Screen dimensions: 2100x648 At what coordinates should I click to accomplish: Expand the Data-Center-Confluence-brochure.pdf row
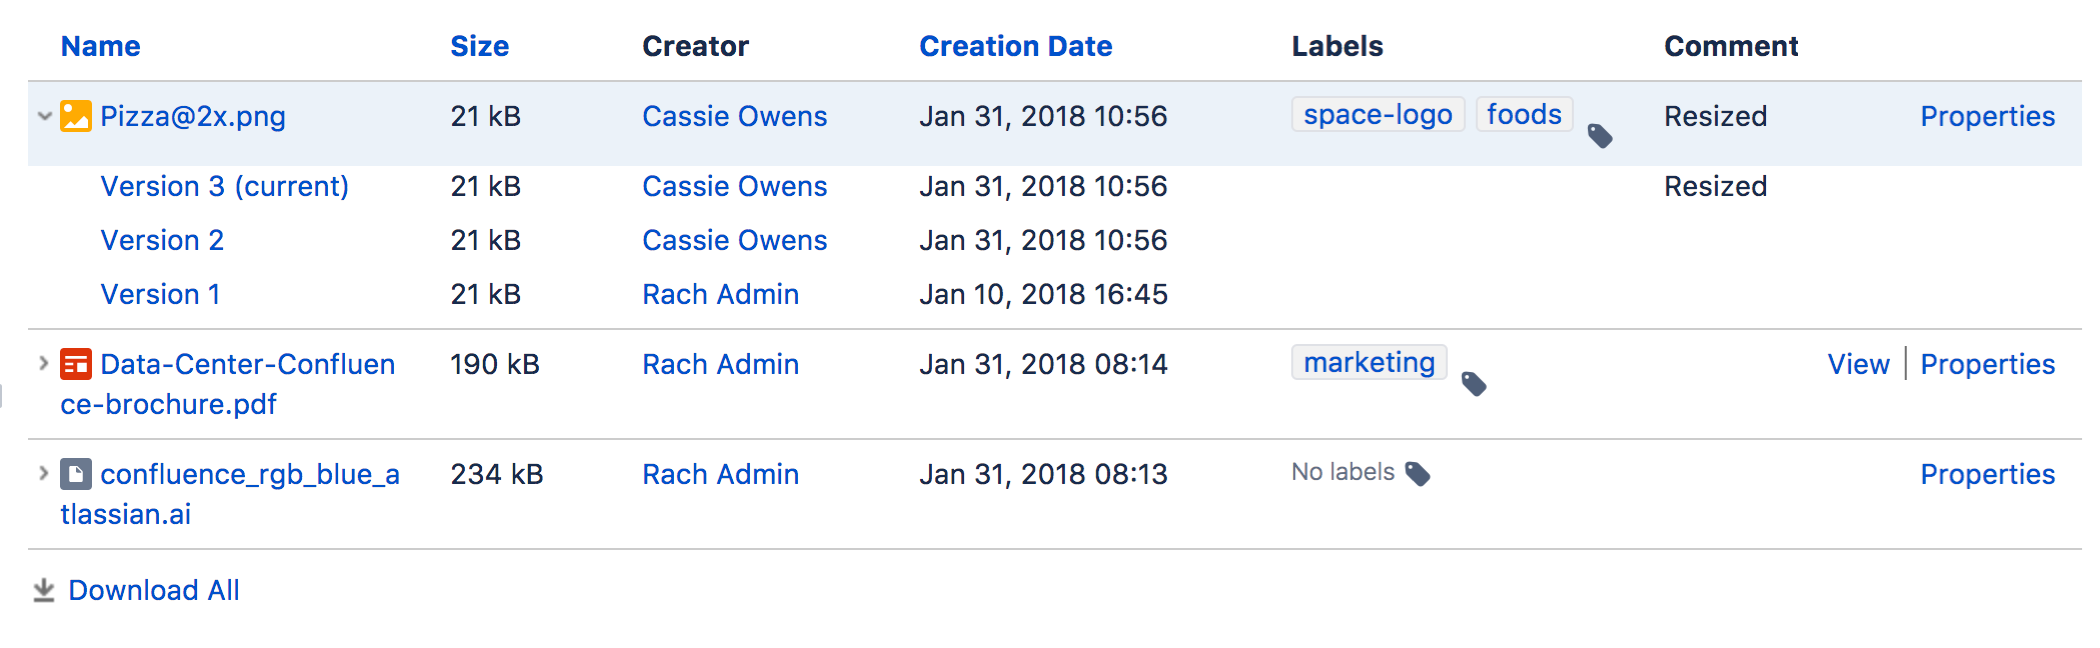click(44, 363)
